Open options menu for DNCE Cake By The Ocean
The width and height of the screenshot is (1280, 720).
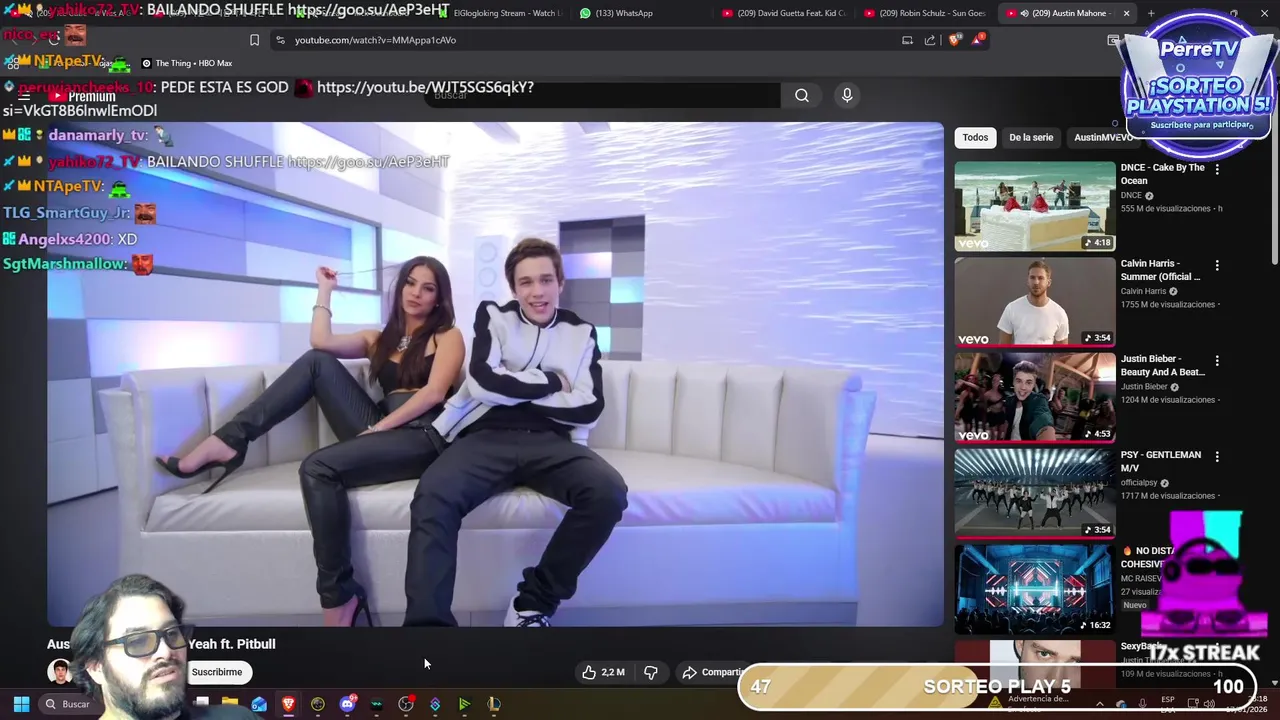tap(1217, 170)
